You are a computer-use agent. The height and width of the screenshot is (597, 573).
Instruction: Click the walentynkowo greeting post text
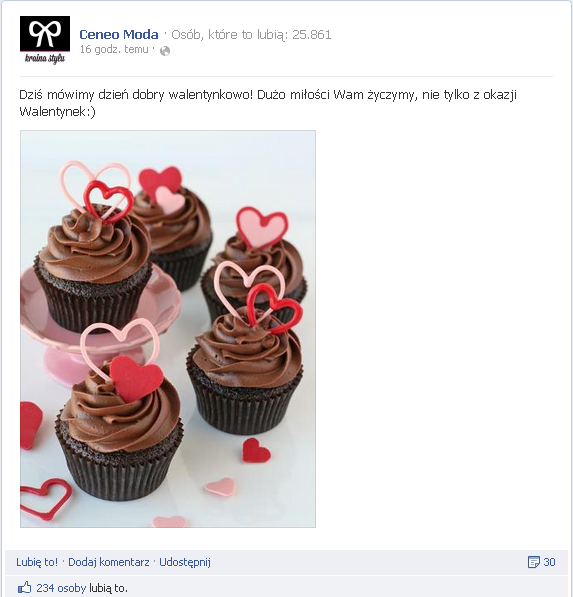pos(268,103)
